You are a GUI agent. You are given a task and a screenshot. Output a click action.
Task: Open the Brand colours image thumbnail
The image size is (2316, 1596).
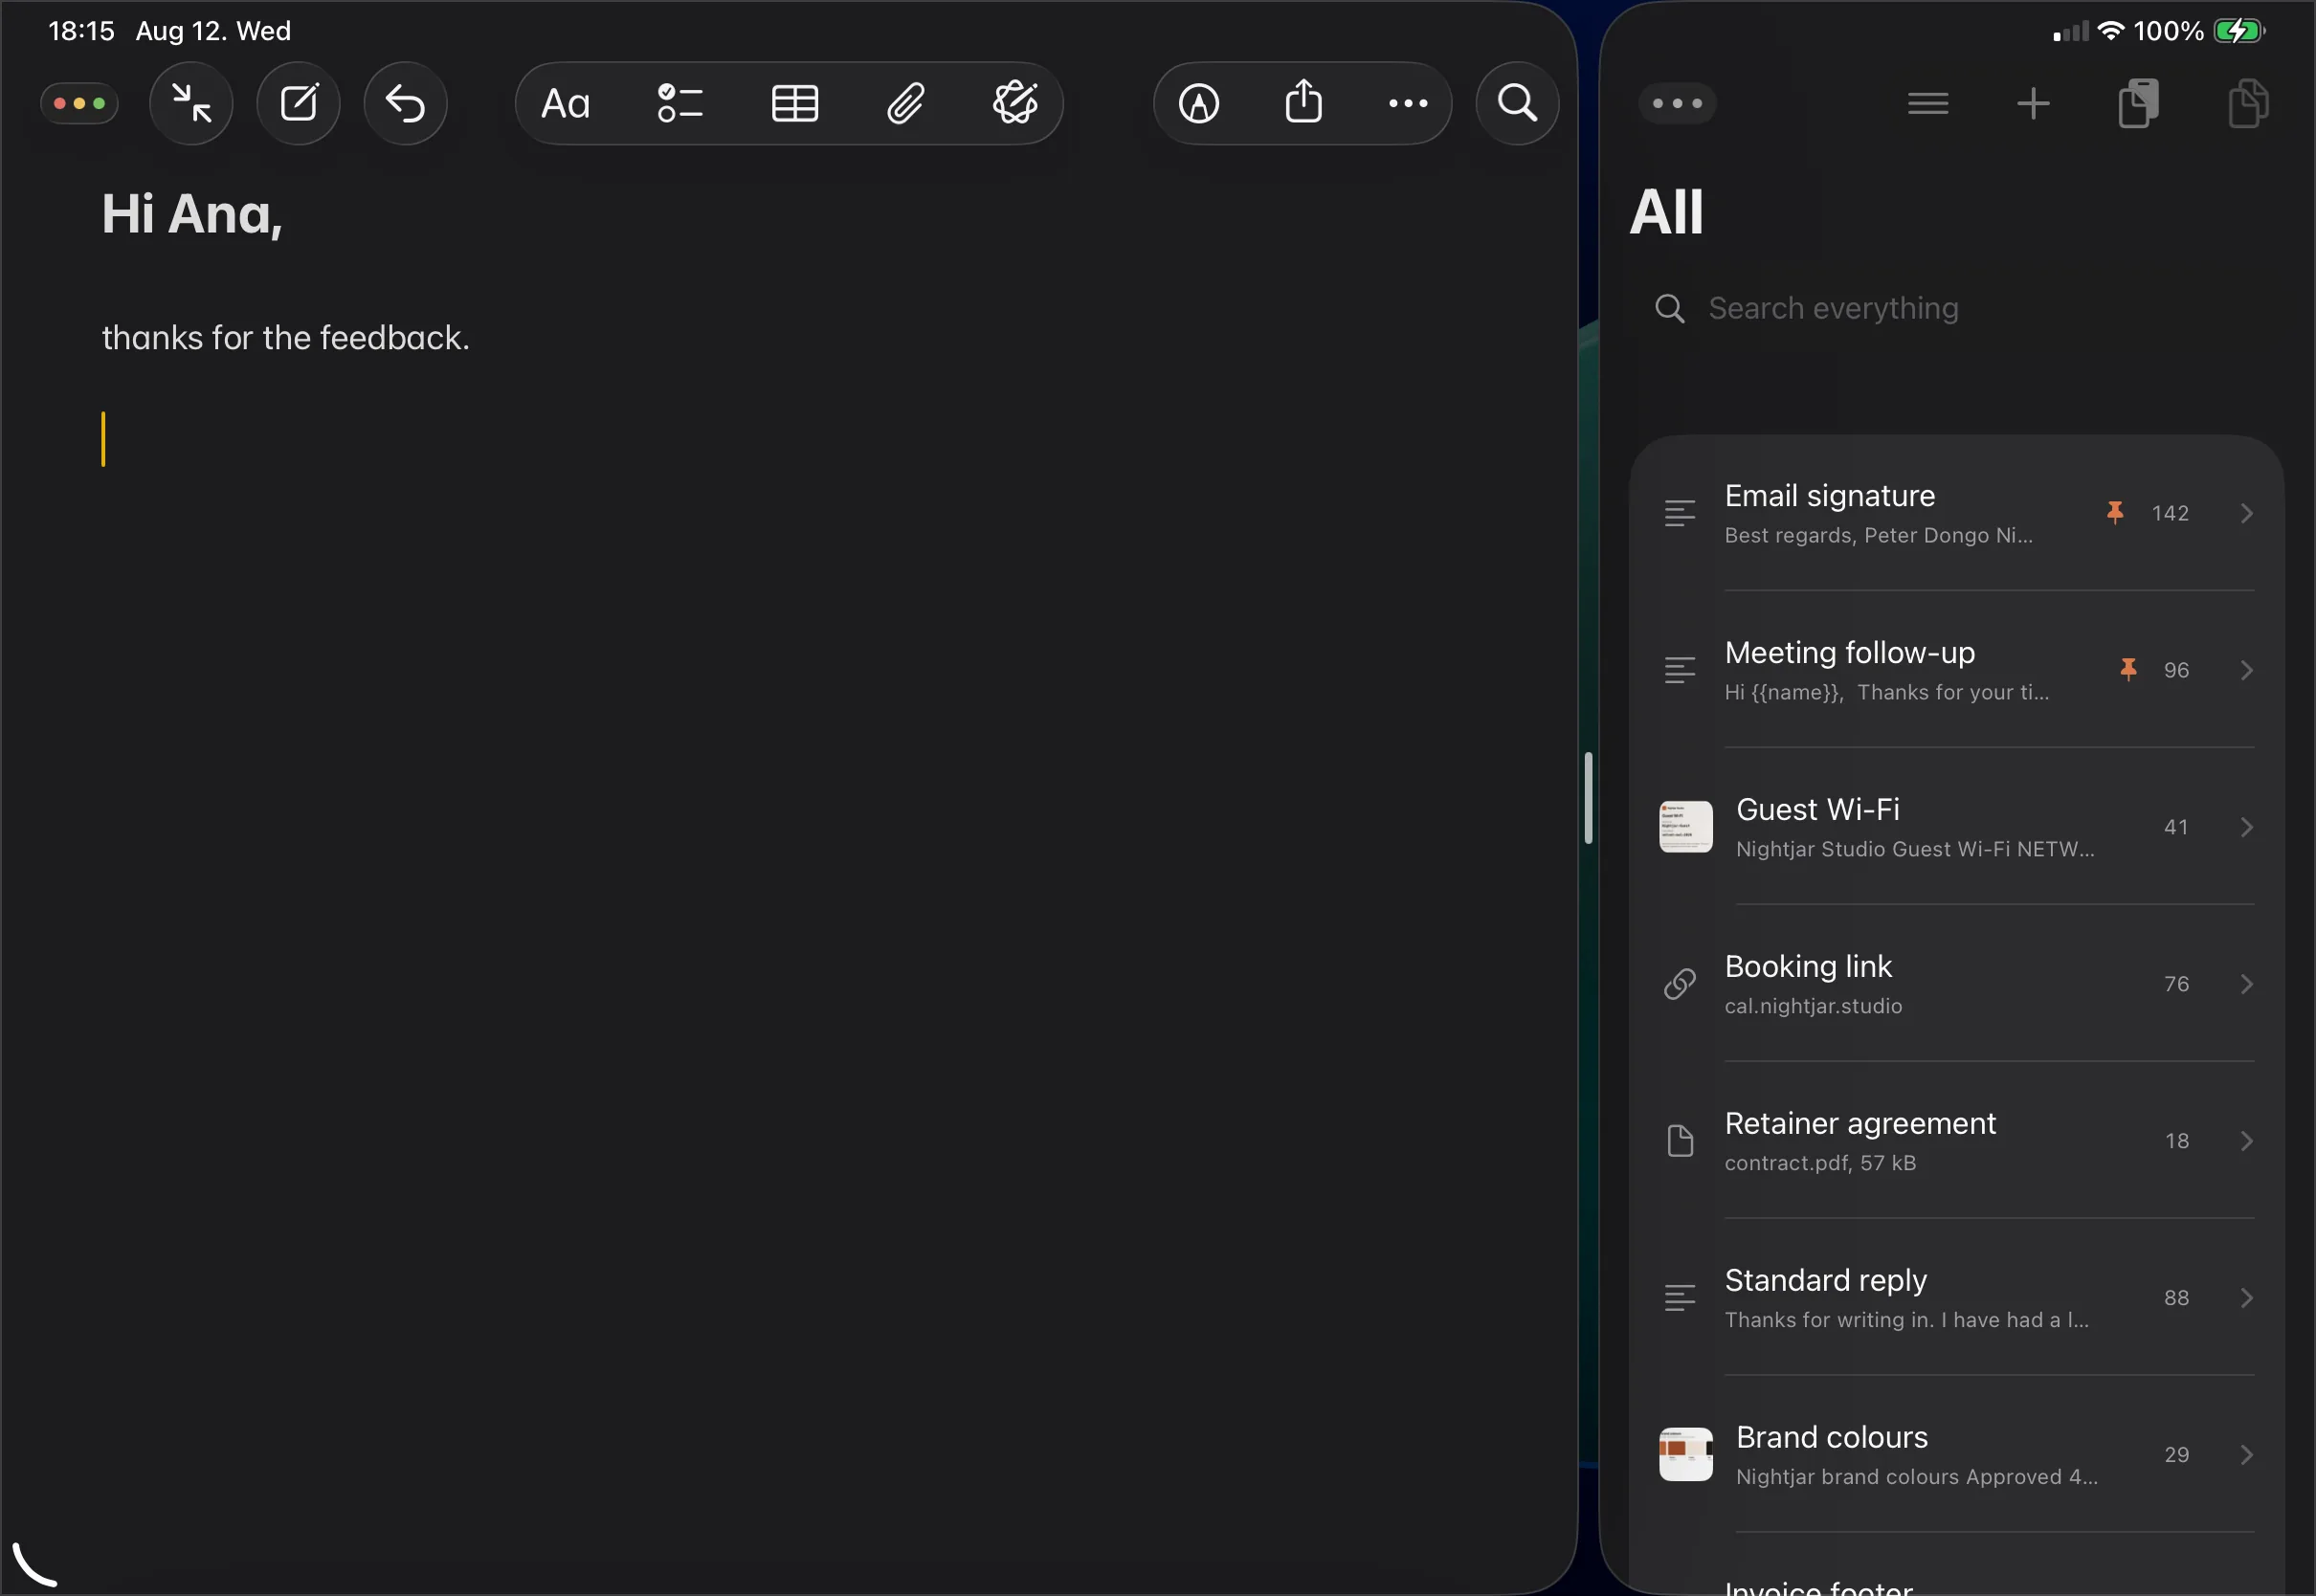pyautogui.click(x=1686, y=1455)
